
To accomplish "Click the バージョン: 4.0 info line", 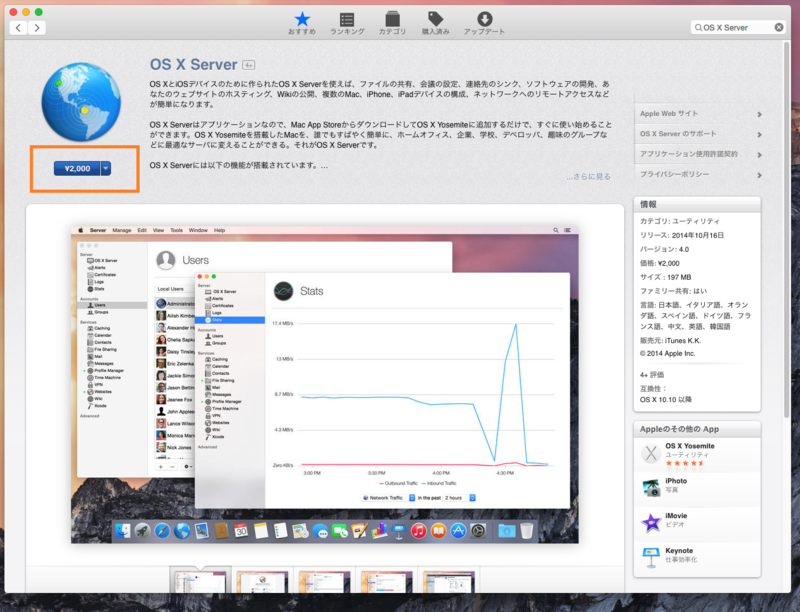I will pos(664,249).
